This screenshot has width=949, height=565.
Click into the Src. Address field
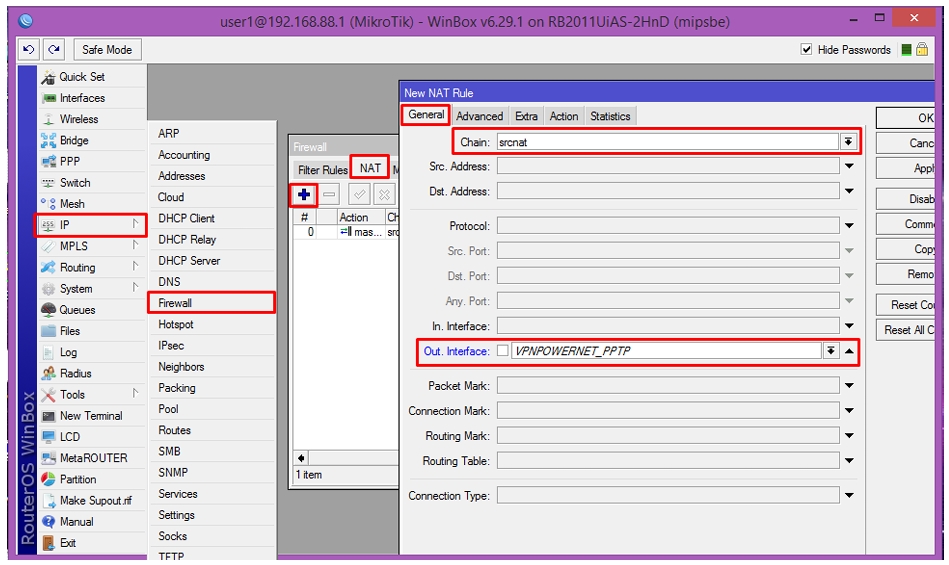668,166
